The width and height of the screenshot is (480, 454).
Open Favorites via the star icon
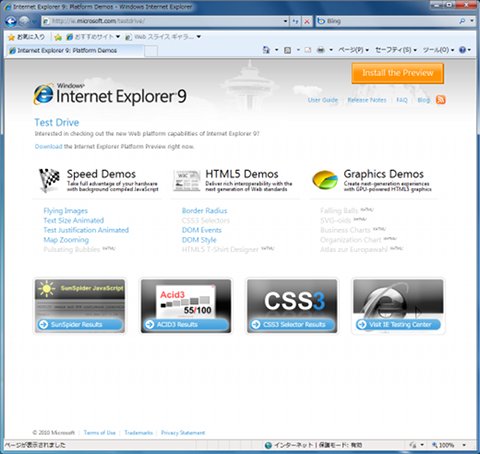(12, 37)
